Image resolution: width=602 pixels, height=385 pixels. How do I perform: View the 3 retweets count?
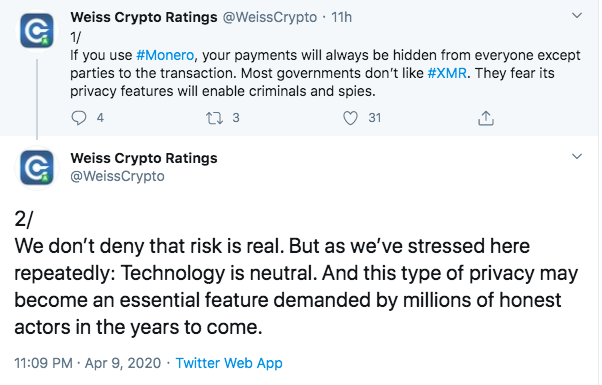click(236, 118)
